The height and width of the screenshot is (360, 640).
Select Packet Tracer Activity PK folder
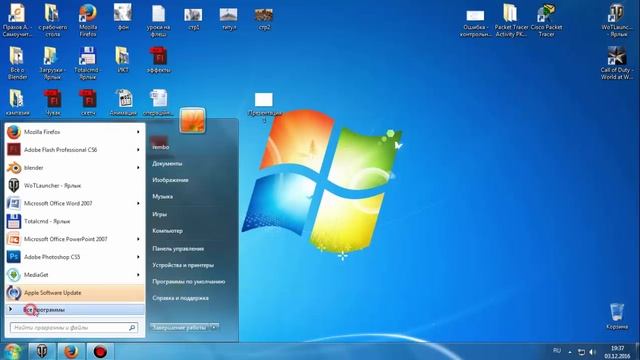tap(511, 20)
